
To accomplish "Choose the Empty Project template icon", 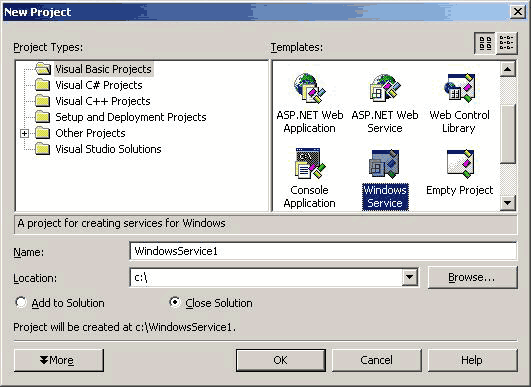I will (460, 164).
